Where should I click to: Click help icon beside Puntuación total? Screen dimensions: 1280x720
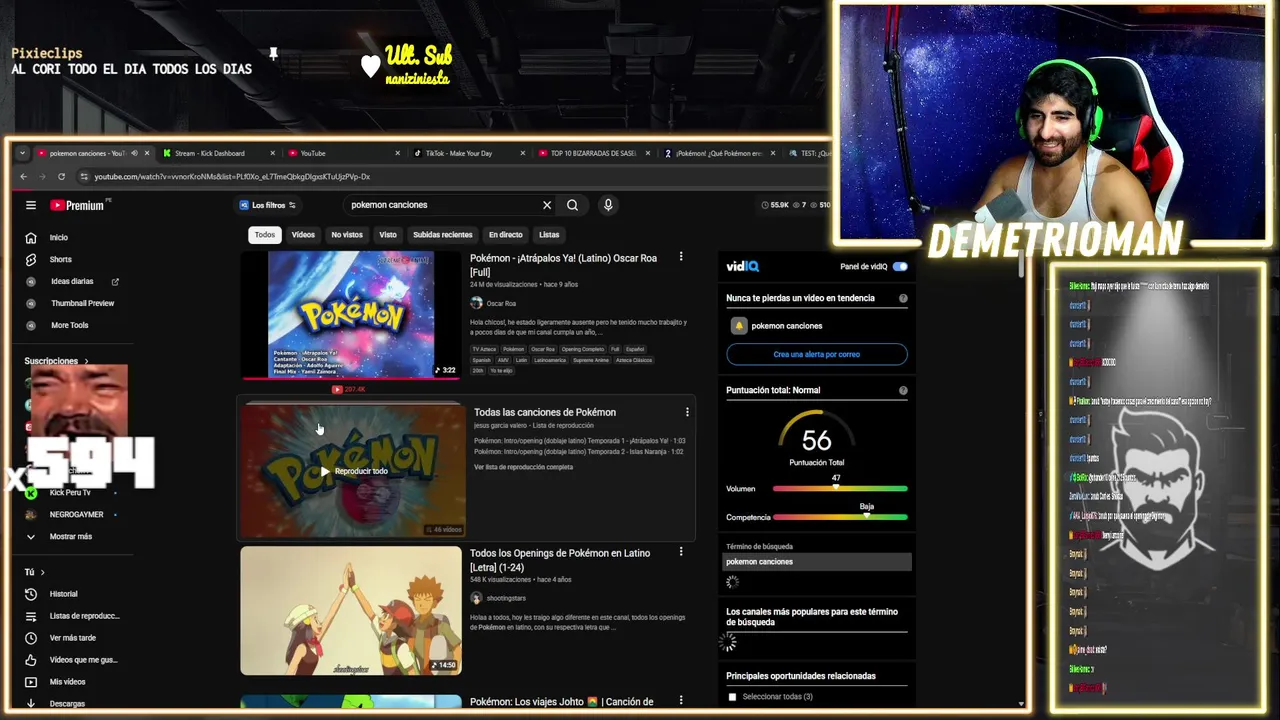[x=903, y=390]
